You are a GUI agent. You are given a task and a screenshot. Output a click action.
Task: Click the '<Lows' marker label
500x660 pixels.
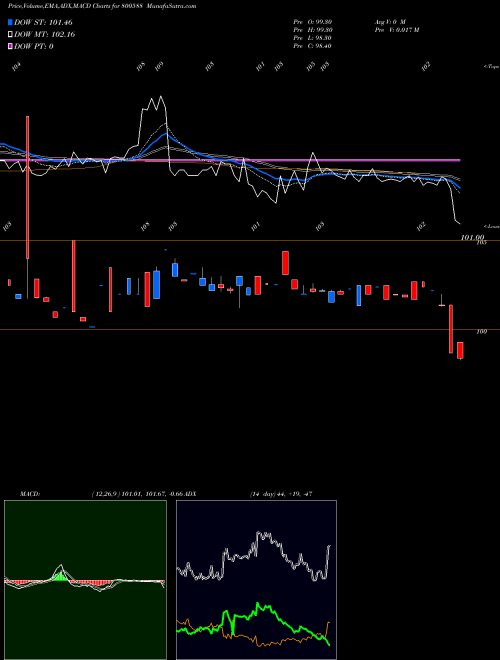[492, 226]
